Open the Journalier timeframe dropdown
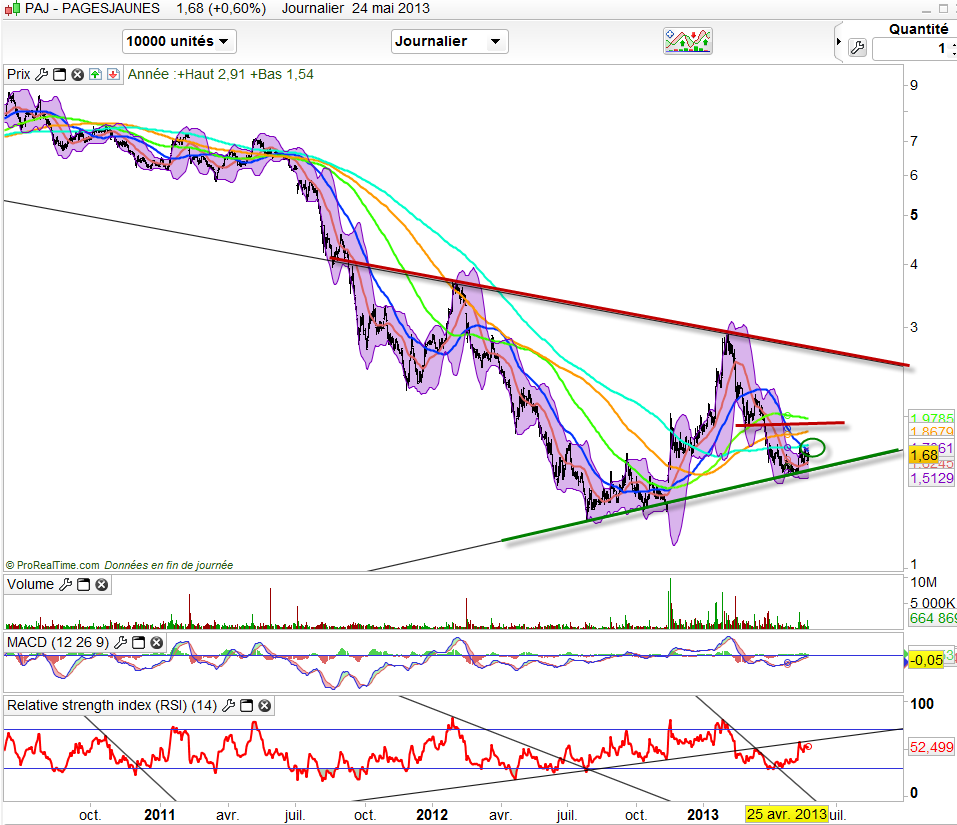 coord(449,41)
